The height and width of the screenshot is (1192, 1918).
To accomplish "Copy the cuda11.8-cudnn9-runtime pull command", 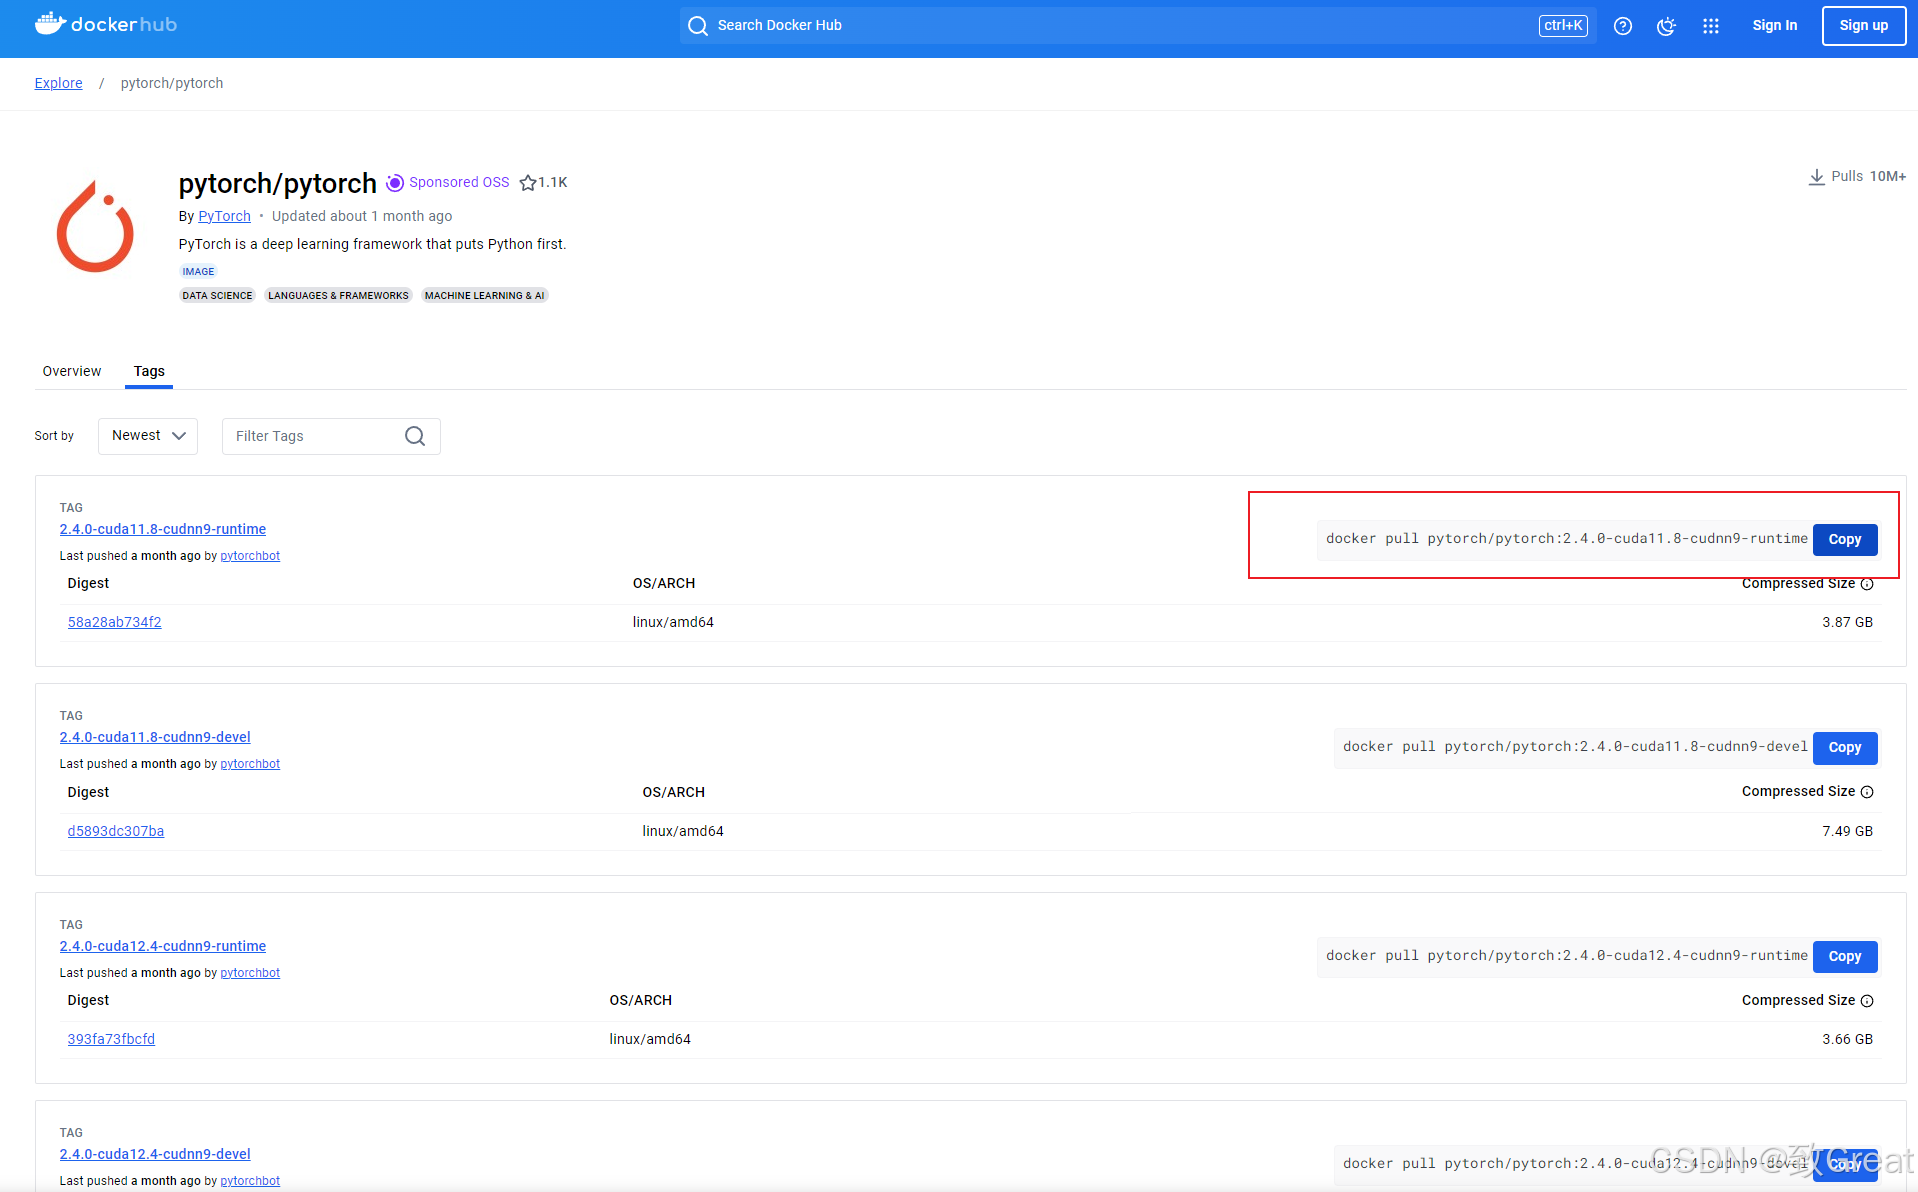I will [x=1845, y=540].
